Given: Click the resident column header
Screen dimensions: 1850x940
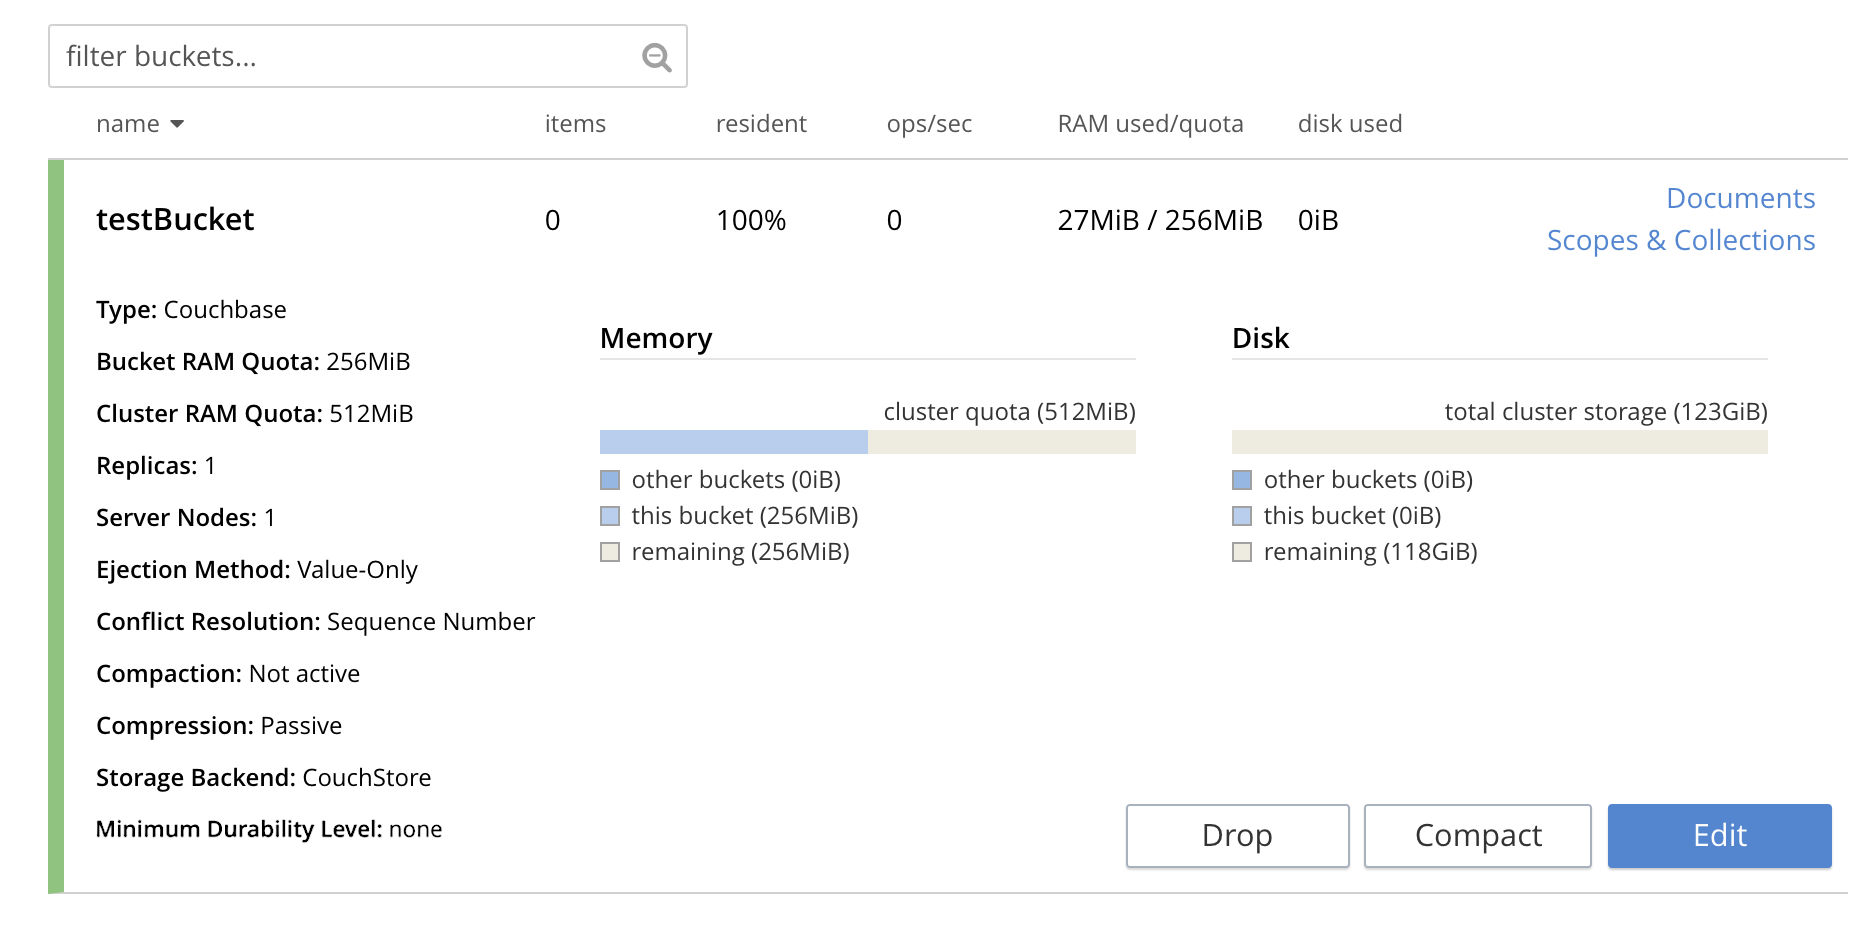Looking at the screenshot, I should tap(760, 124).
